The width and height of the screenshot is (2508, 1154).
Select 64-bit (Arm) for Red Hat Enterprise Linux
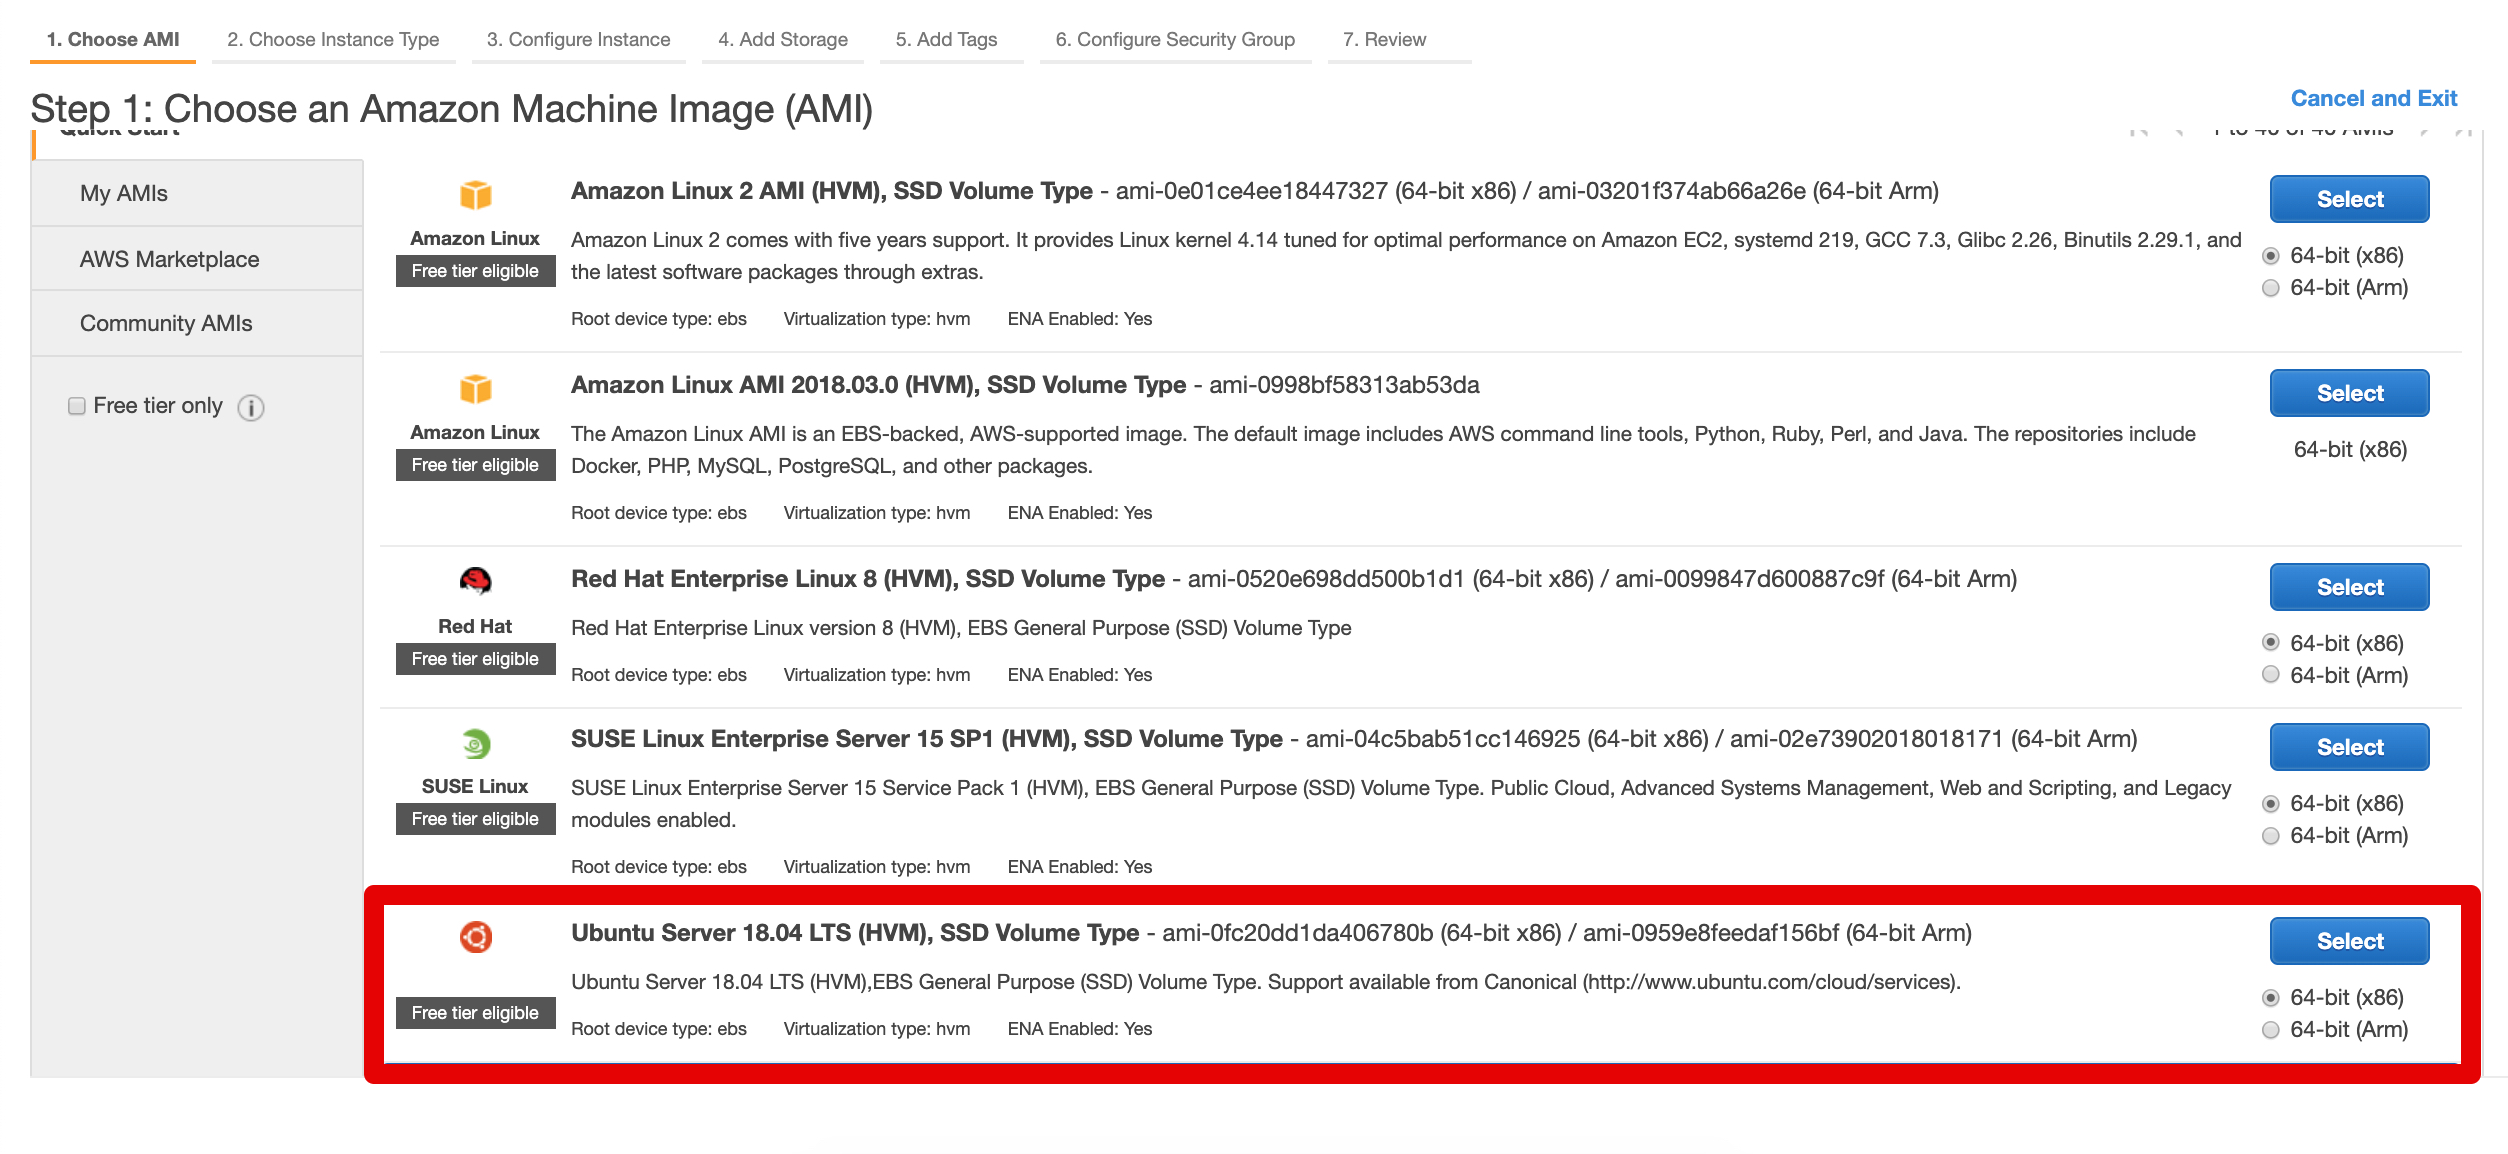(x=2272, y=675)
